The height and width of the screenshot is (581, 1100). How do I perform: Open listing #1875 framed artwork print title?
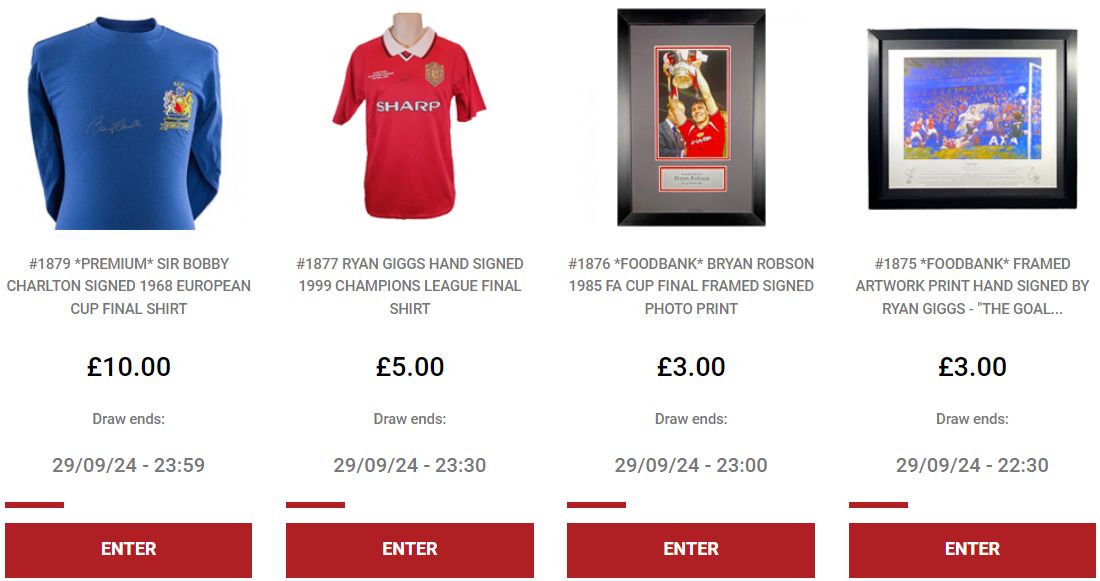coord(972,286)
